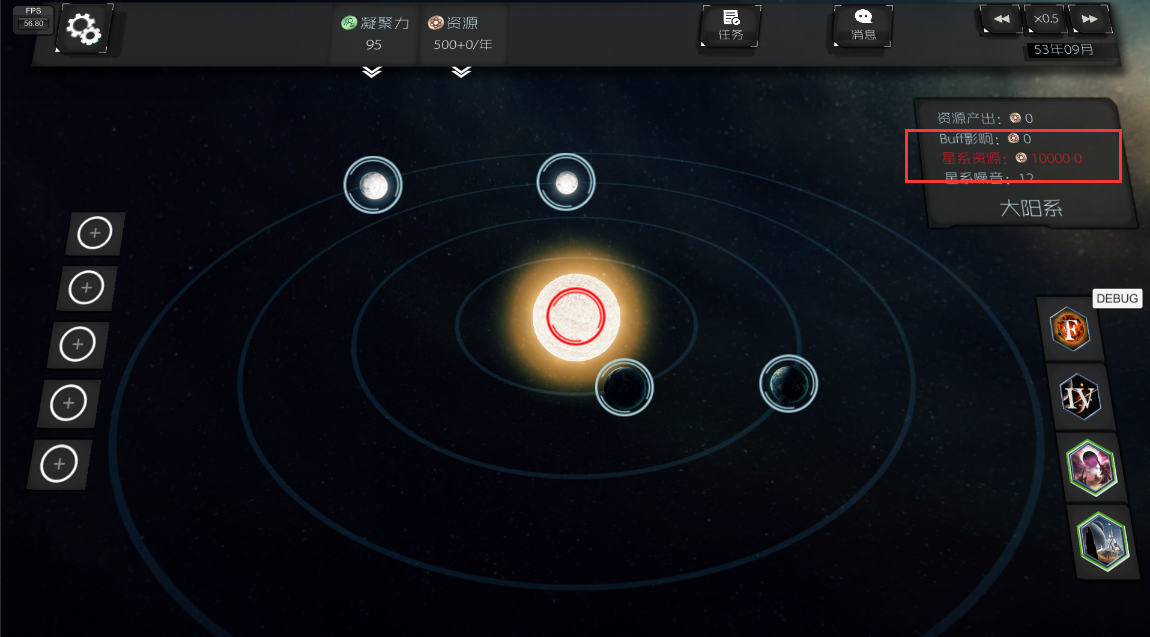Click the topmost plus slot on left
This screenshot has height=637, width=1150.
95,234
